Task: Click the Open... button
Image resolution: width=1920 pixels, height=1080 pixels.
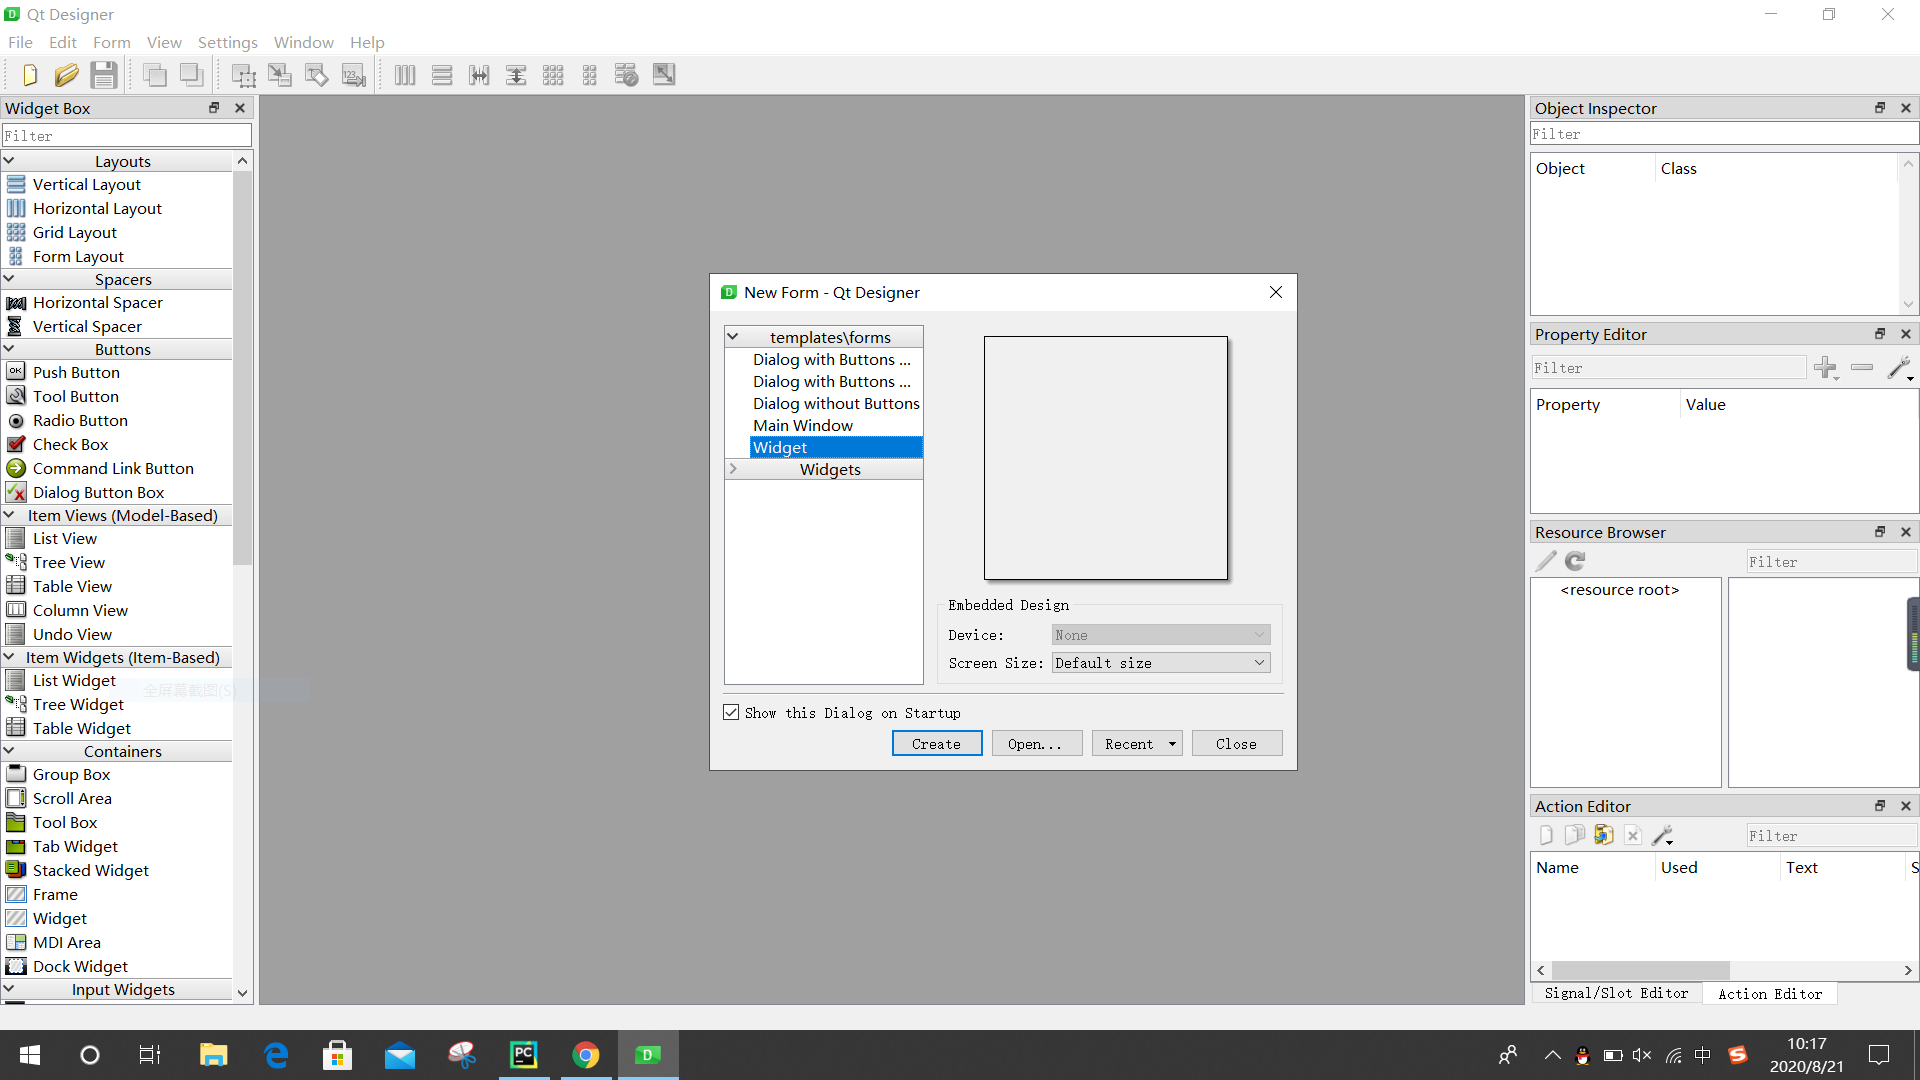Action: [1036, 744]
